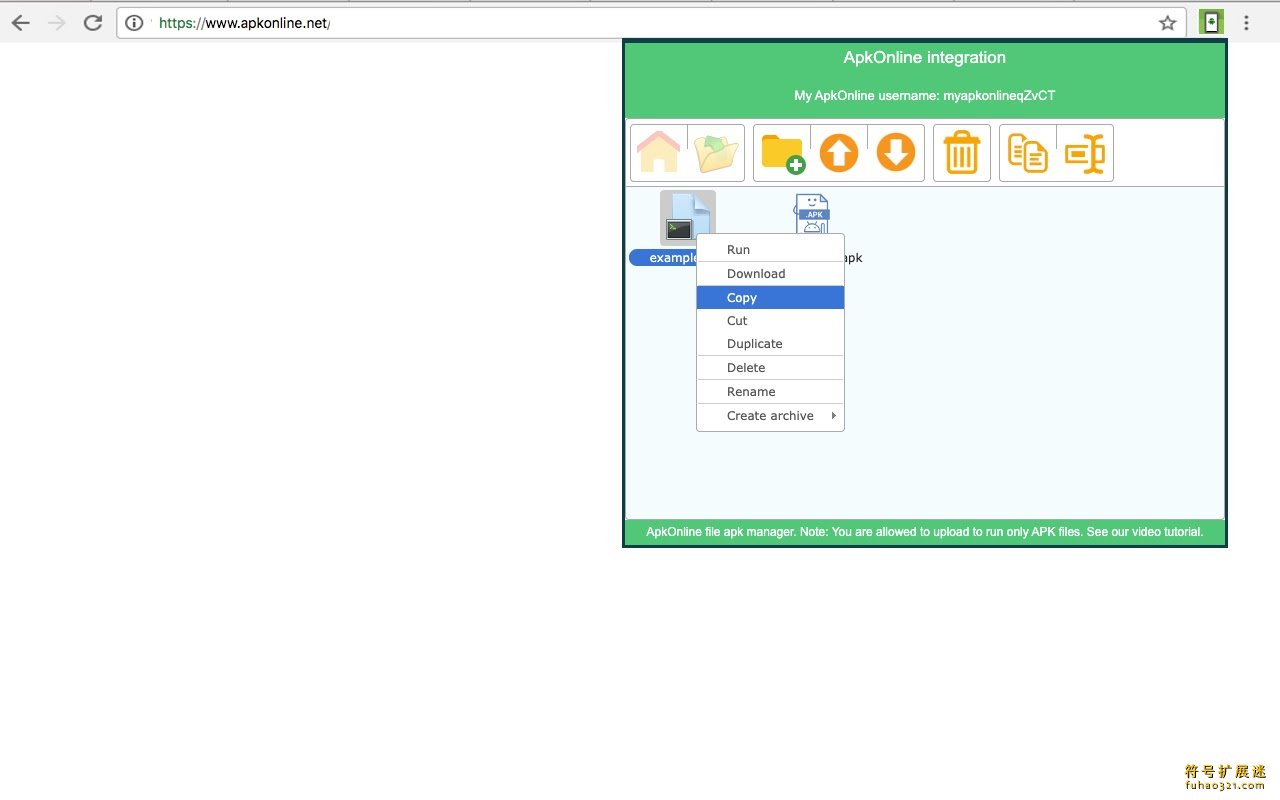Viewport: 1280px width, 800px height.
Task: Open the Chrome three-dot menu
Action: 1246,23
